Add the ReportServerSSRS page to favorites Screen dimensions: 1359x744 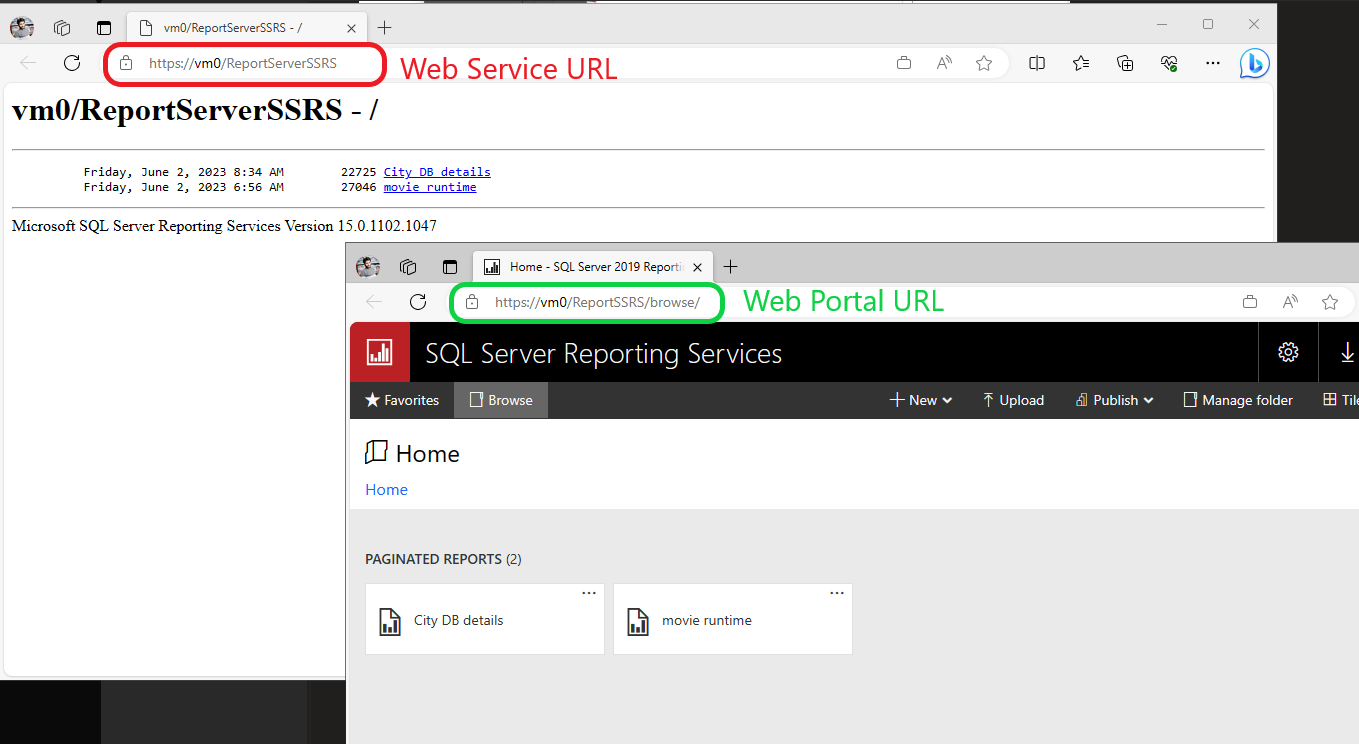984,63
